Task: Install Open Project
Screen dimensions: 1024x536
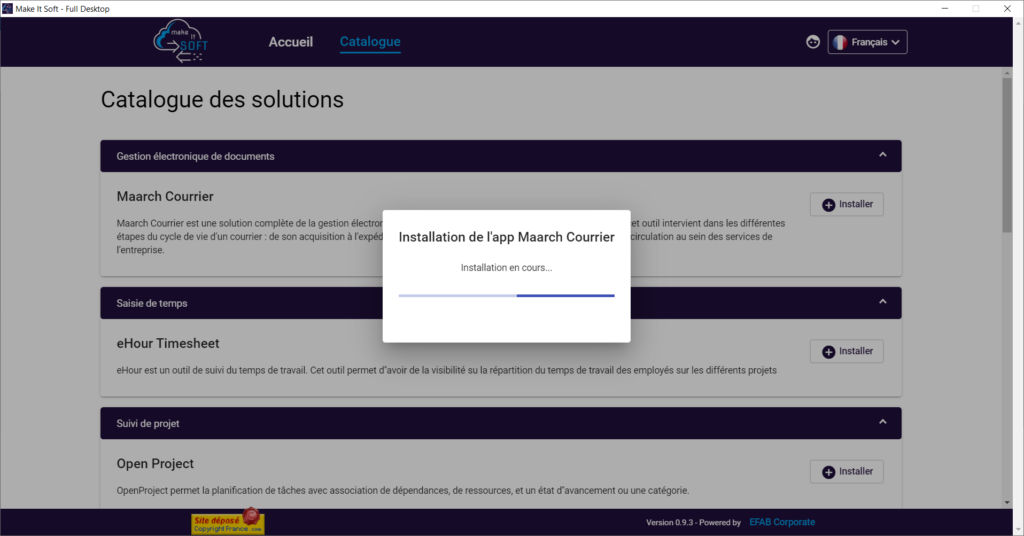Action: point(846,471)
